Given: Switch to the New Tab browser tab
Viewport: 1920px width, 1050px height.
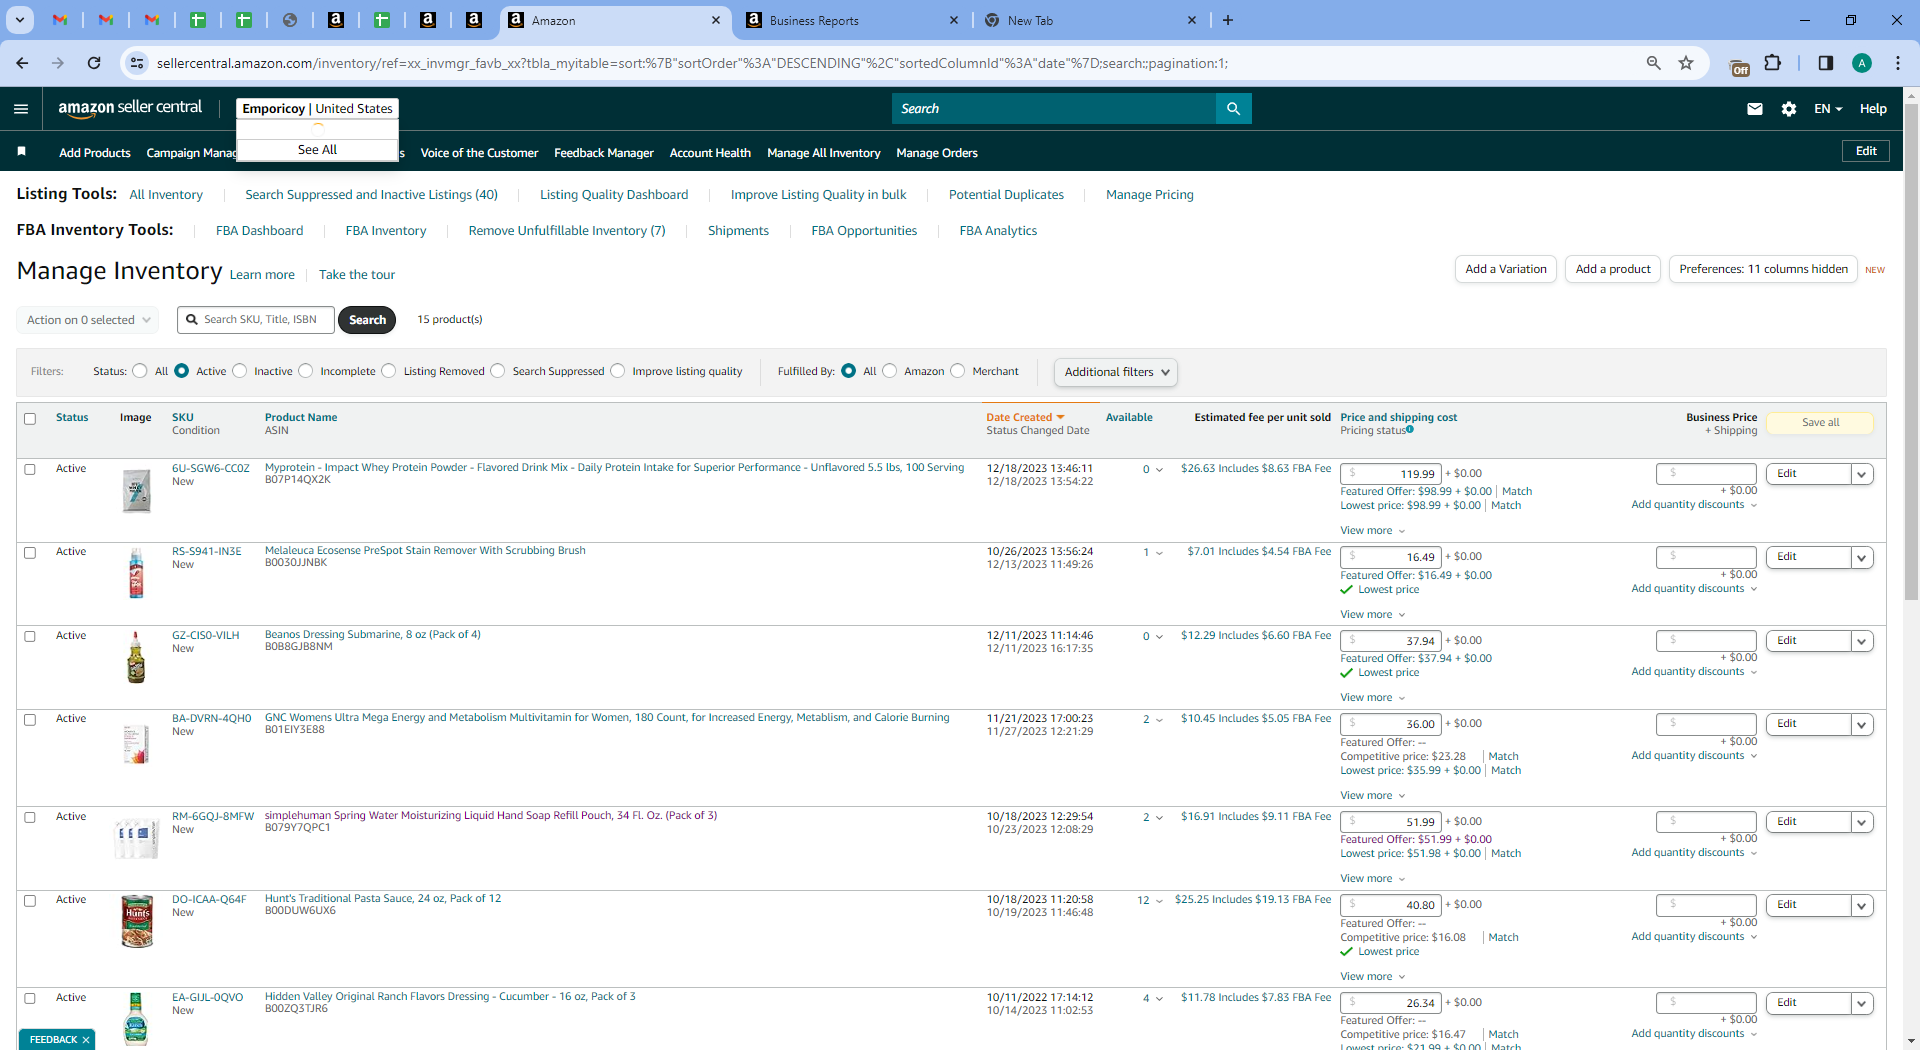Looking at the screenshot, I should point(1090,20).
